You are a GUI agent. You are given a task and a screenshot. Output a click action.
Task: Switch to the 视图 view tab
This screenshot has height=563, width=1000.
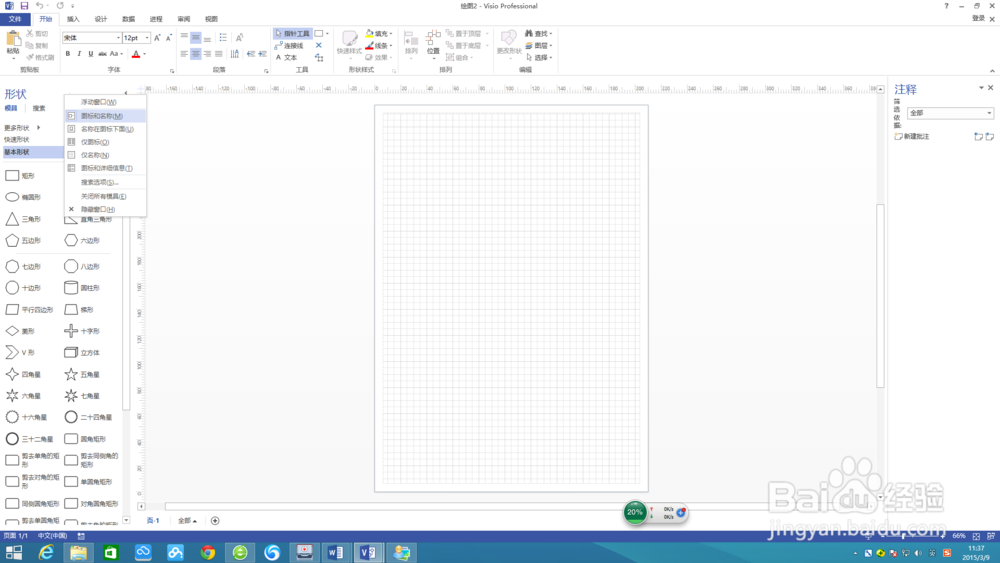[211, 19]
